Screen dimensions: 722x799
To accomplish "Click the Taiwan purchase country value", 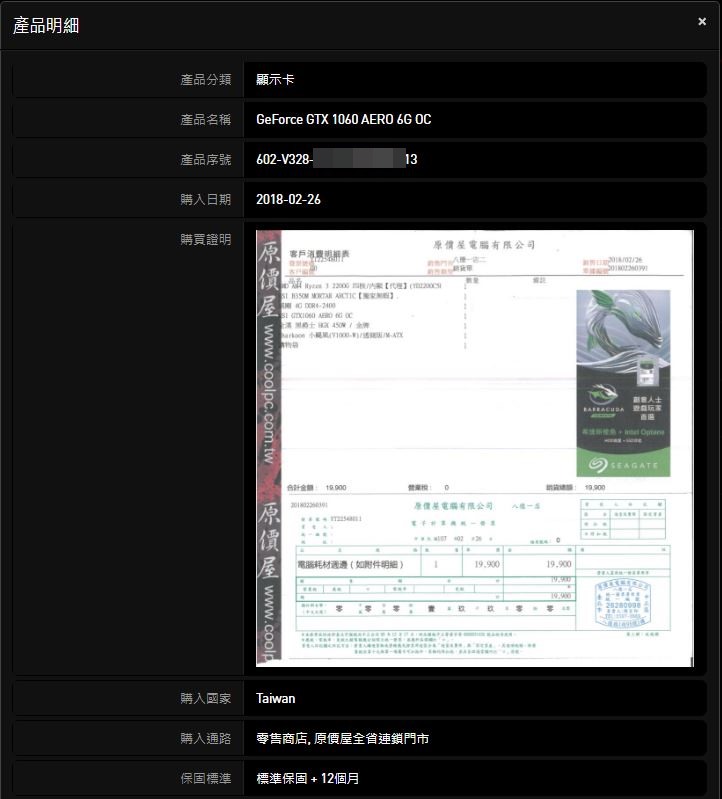I will pyautogui.click(x=275, y=698).
